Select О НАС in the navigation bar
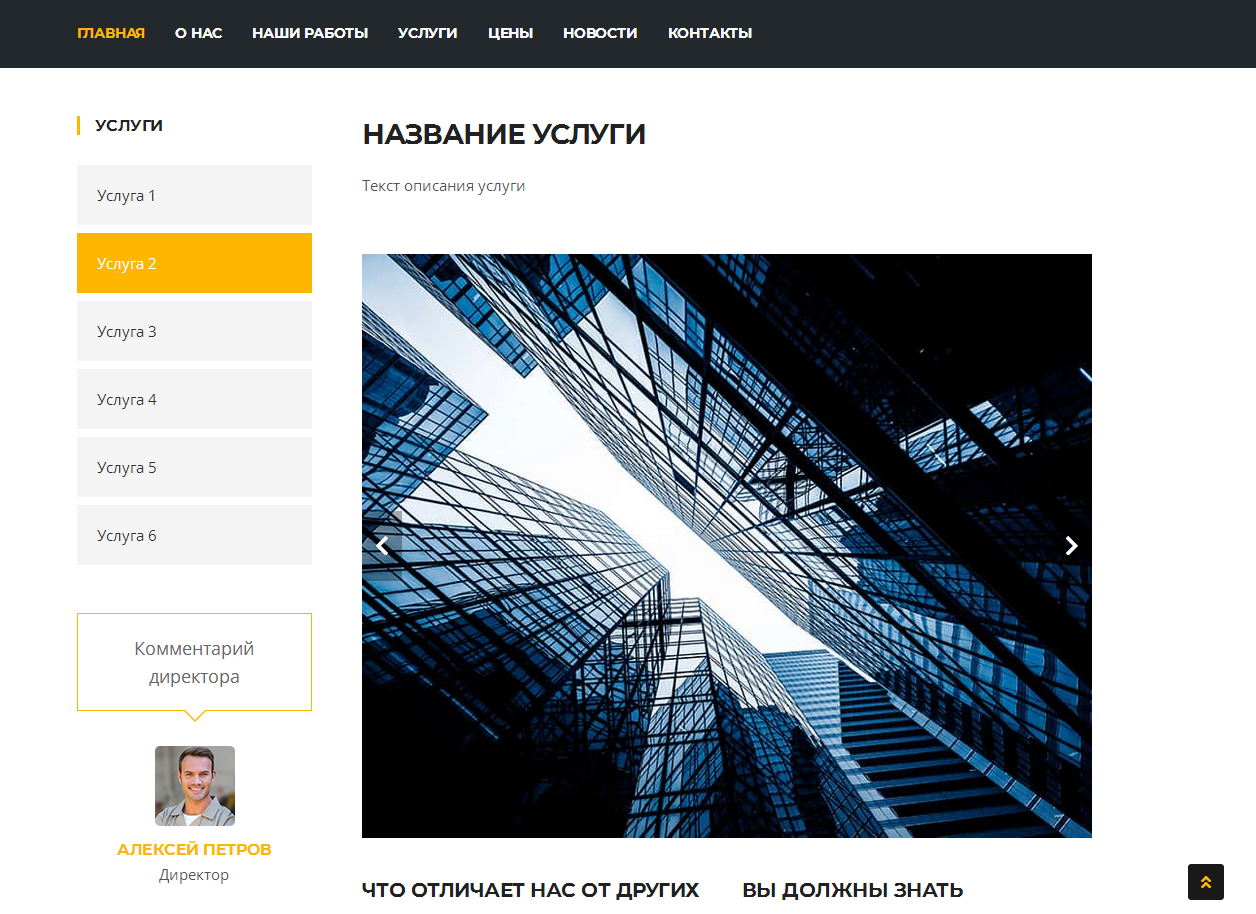Screen dimensions: 1256x914 point(198,32)
